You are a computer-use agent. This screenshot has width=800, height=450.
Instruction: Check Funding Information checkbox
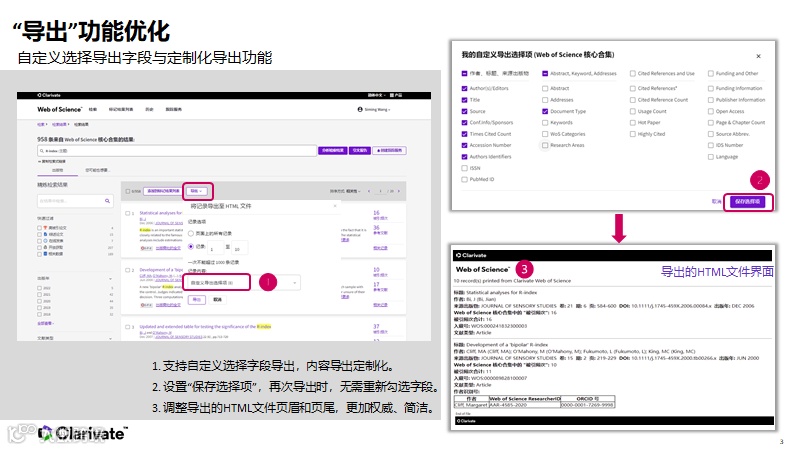(x=711, y=88)
